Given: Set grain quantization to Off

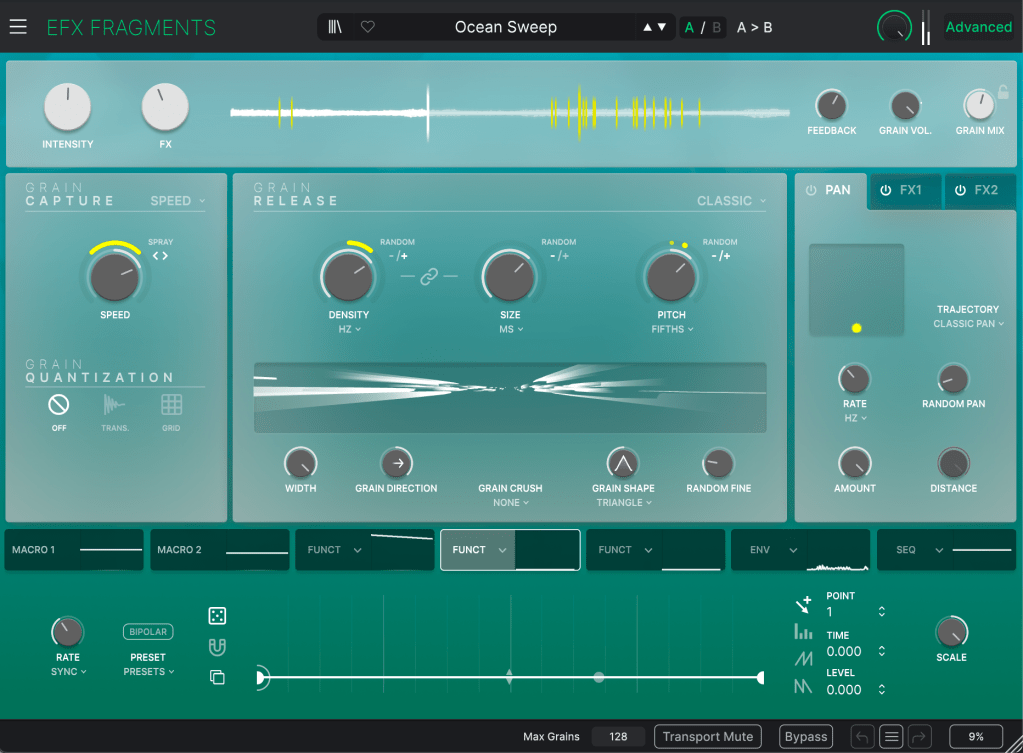Looking at the screenshot, I should tap(59, 405).
